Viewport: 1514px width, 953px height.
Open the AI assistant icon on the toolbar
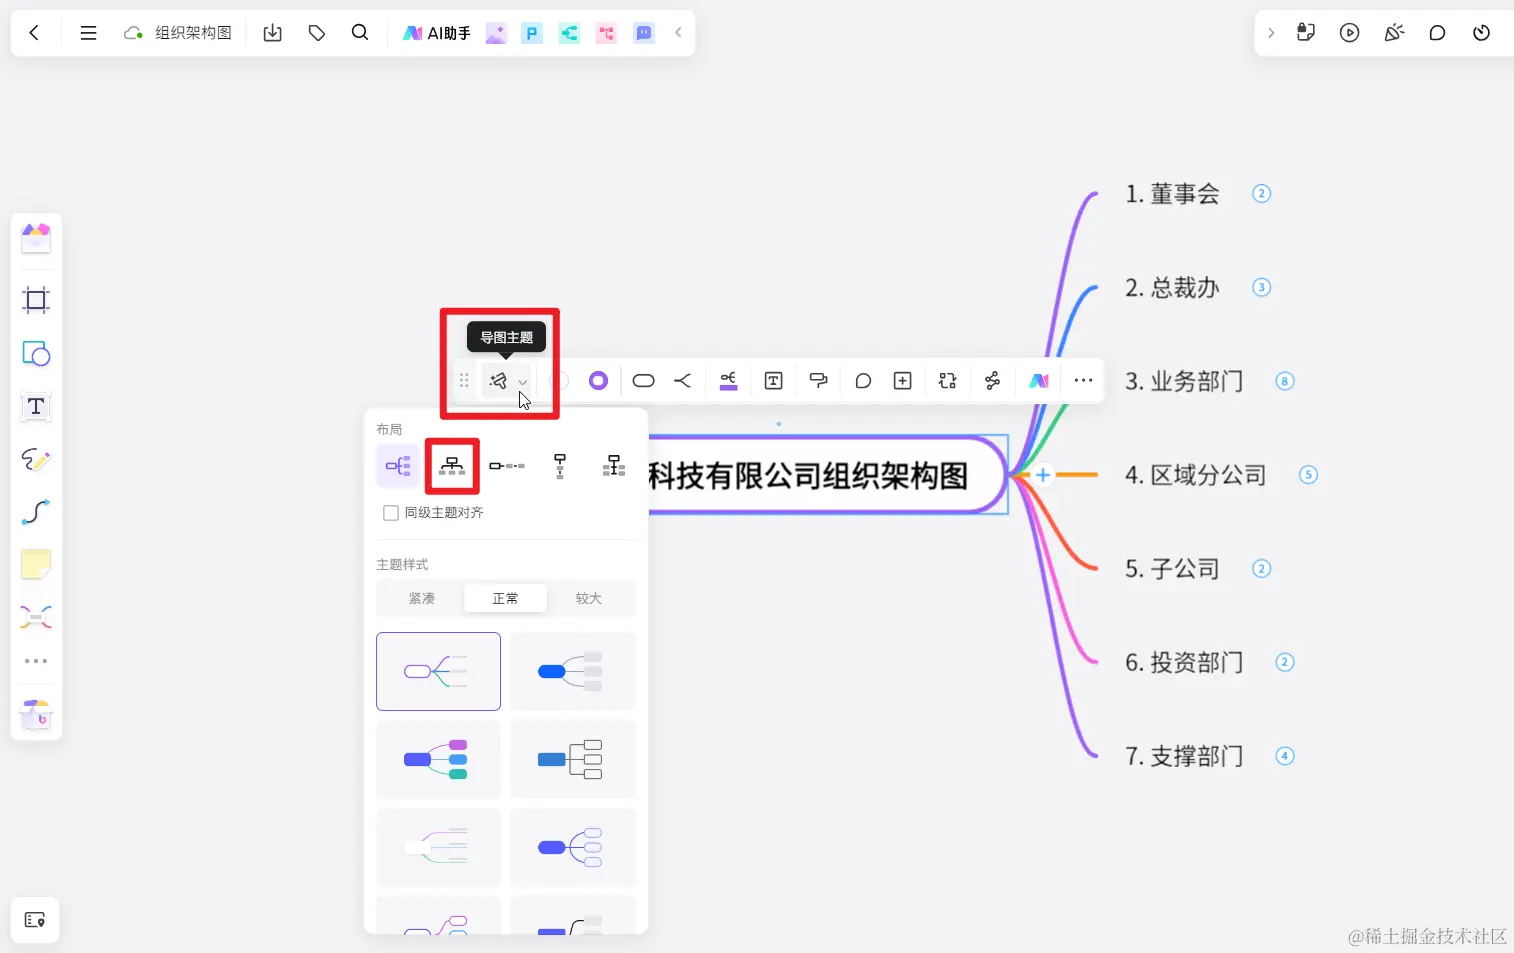(x=1038, y=380)
